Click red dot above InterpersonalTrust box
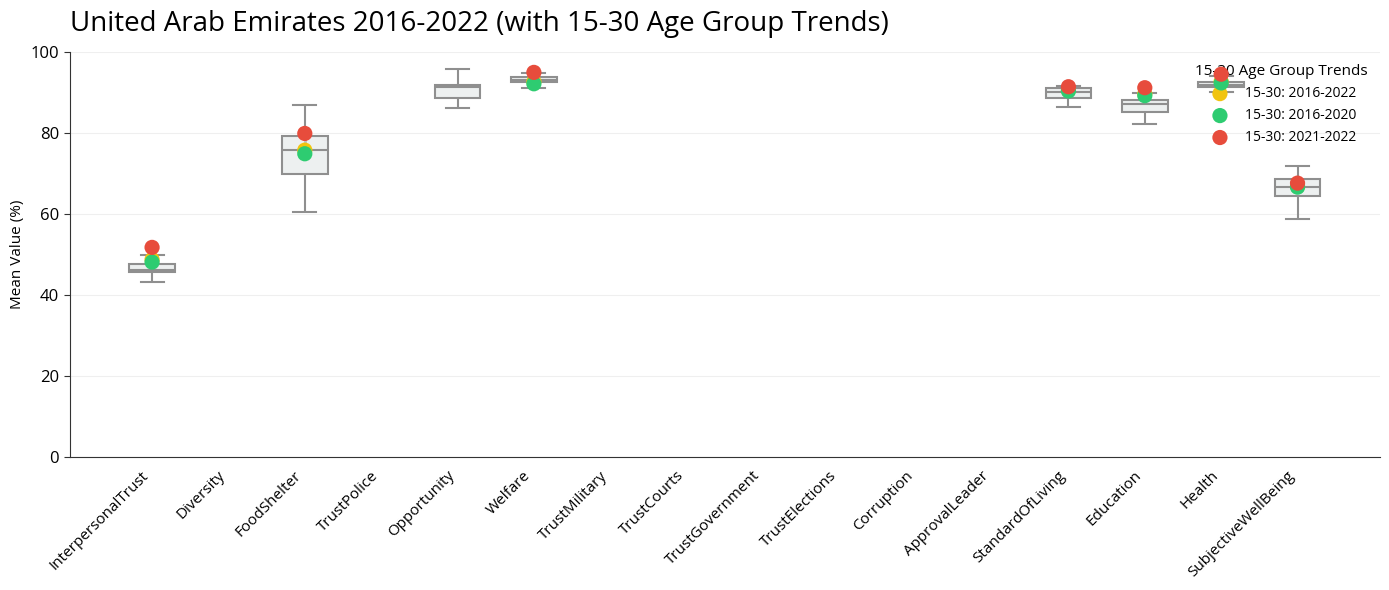 [152, 247]
